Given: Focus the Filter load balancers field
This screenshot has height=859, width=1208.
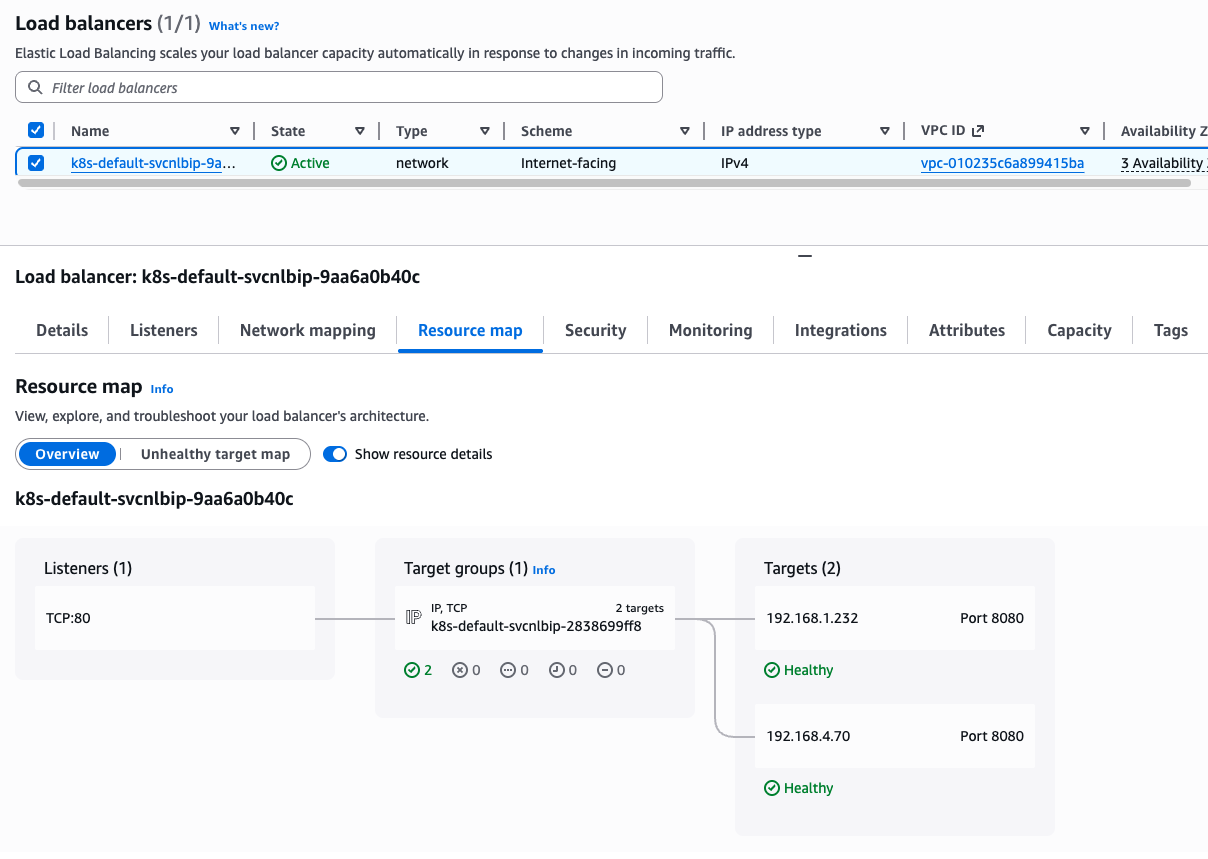Looking at the screenshot, I should coord(350,88).
